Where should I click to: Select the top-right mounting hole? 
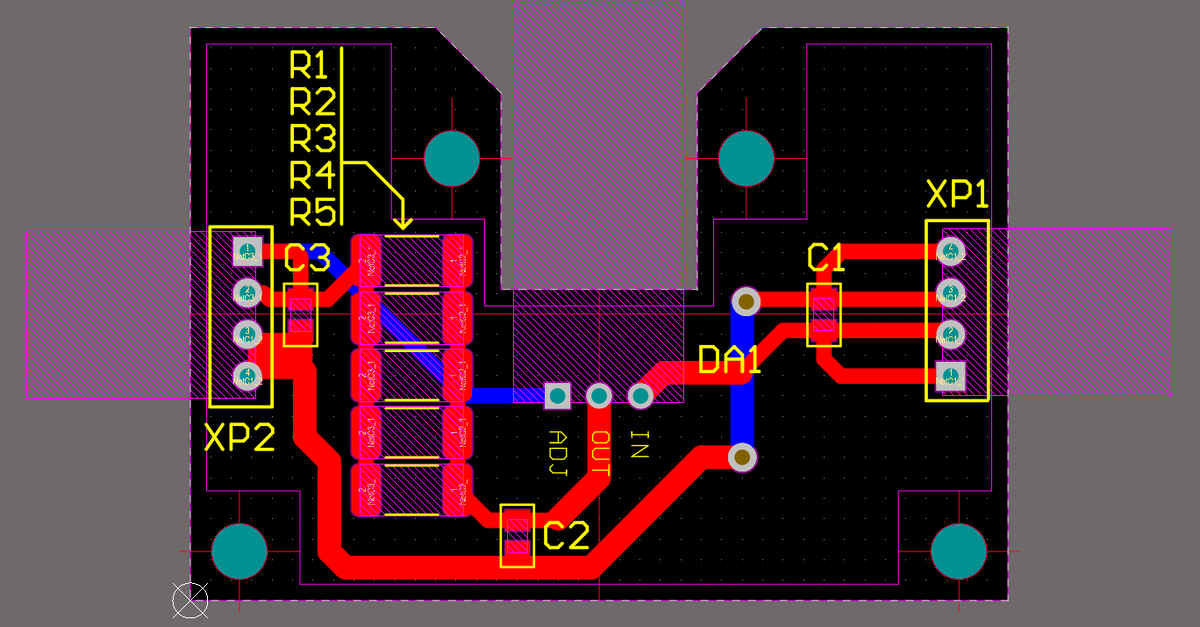[x=746, y=158]
